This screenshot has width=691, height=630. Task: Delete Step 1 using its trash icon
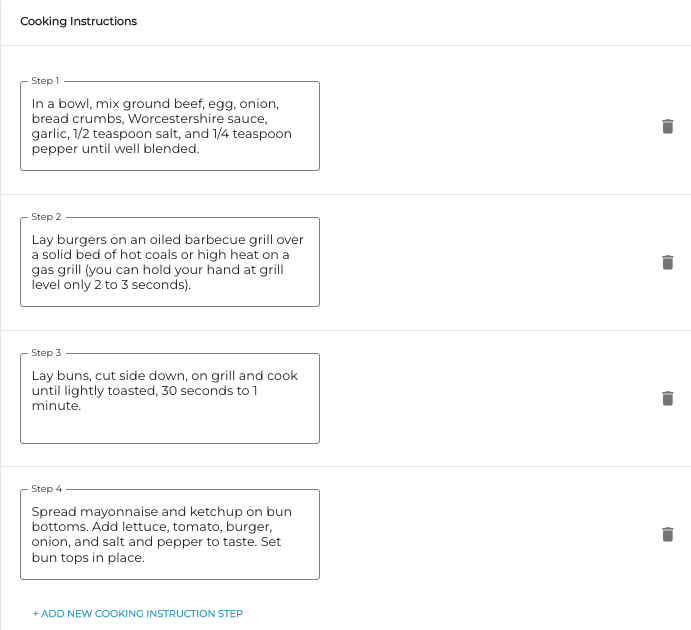pyautogui.click(x=668, y=126)
